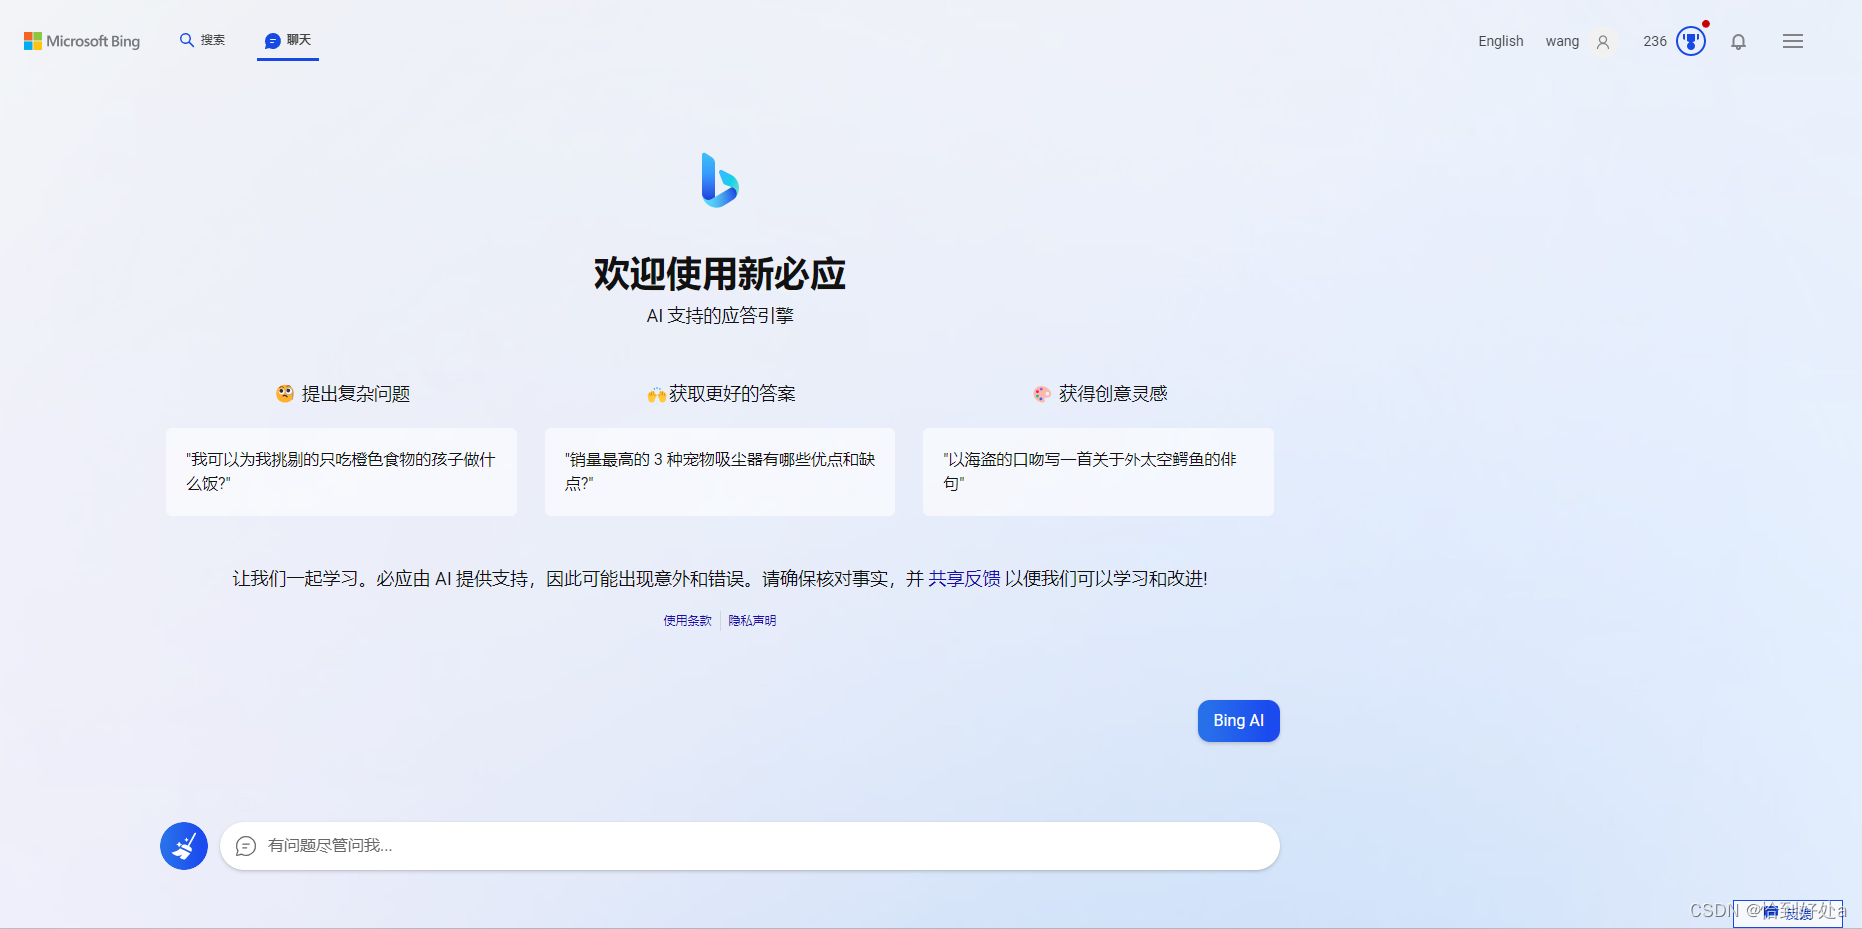Open the 共享反馈 feedback link

(x=964, y=579)
